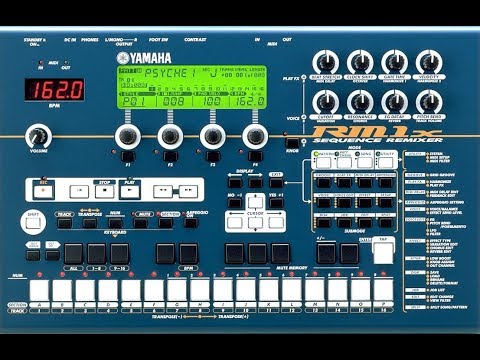The height and width of the screenshot is (360, 480).
Task: Click the CLOCK SHIFT knob
Action: click(360, 63)
